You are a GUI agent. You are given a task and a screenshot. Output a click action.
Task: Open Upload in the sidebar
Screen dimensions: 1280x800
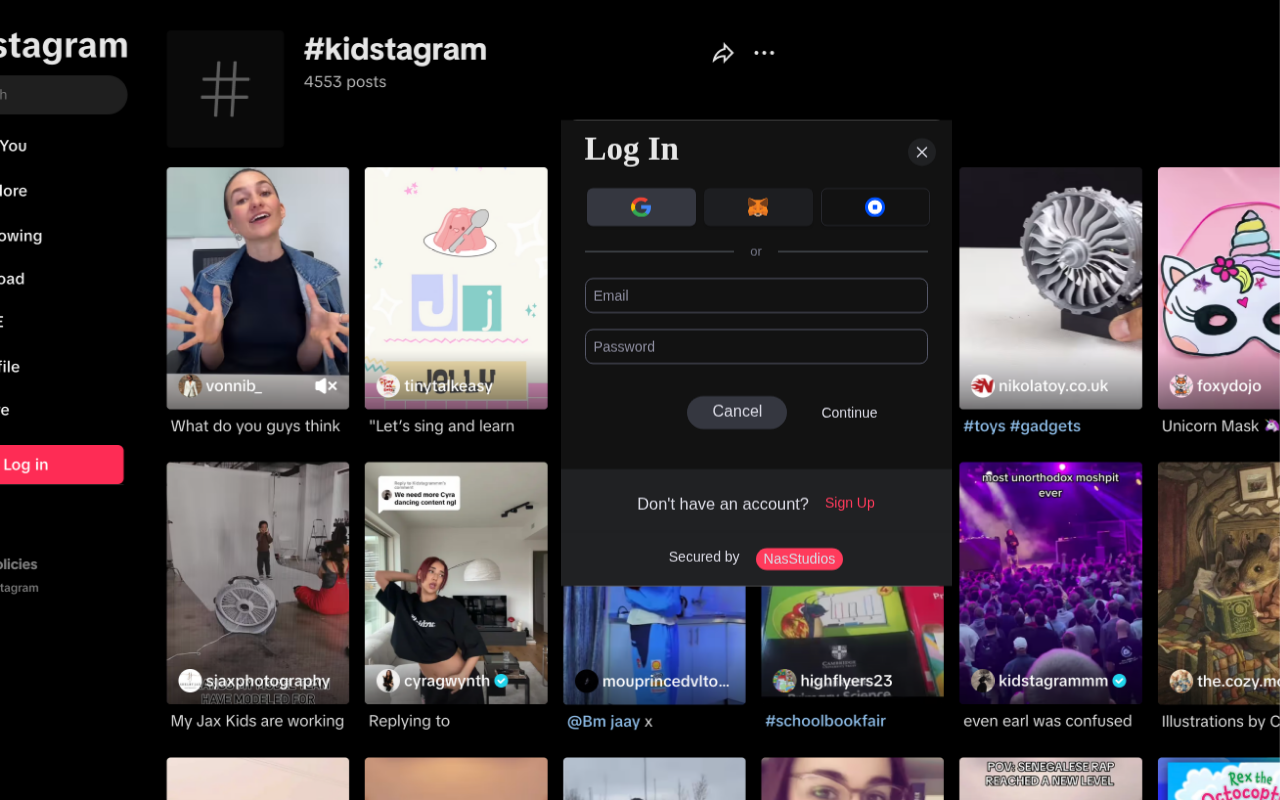13,279
